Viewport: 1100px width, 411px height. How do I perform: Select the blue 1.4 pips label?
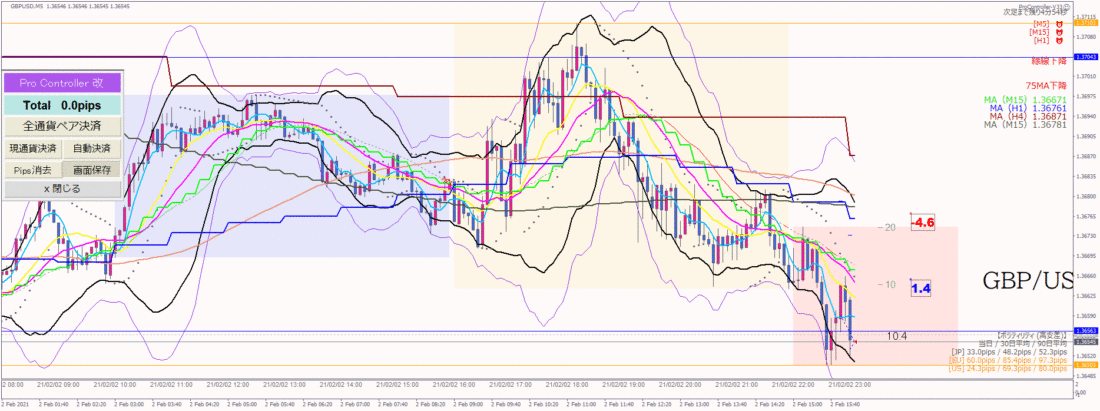pyautogui.click(x=919, y=288)
